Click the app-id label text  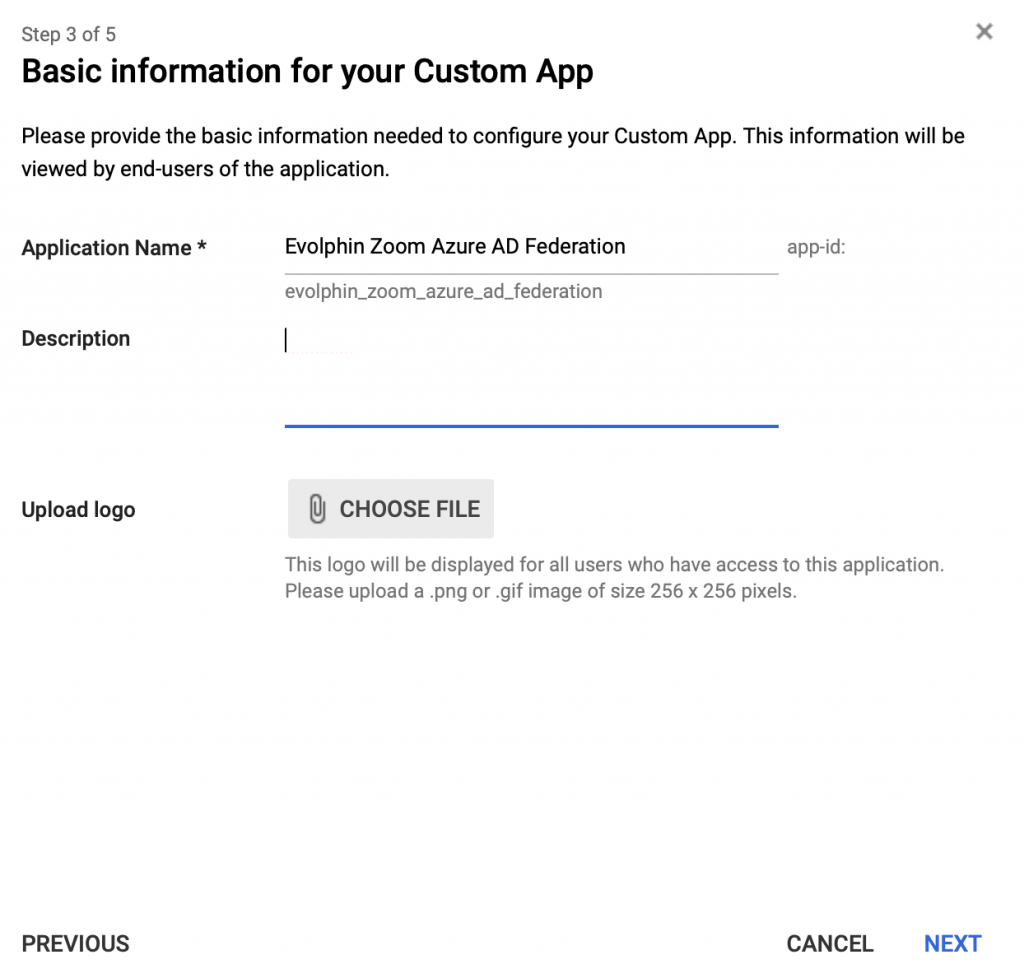816,247
